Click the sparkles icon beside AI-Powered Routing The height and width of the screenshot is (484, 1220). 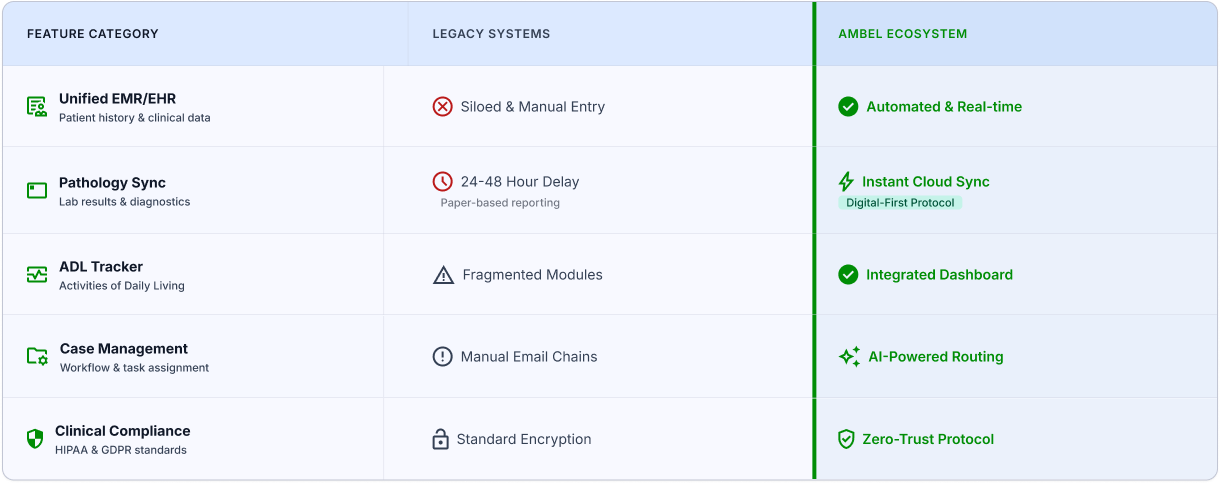tap(849, 356)
